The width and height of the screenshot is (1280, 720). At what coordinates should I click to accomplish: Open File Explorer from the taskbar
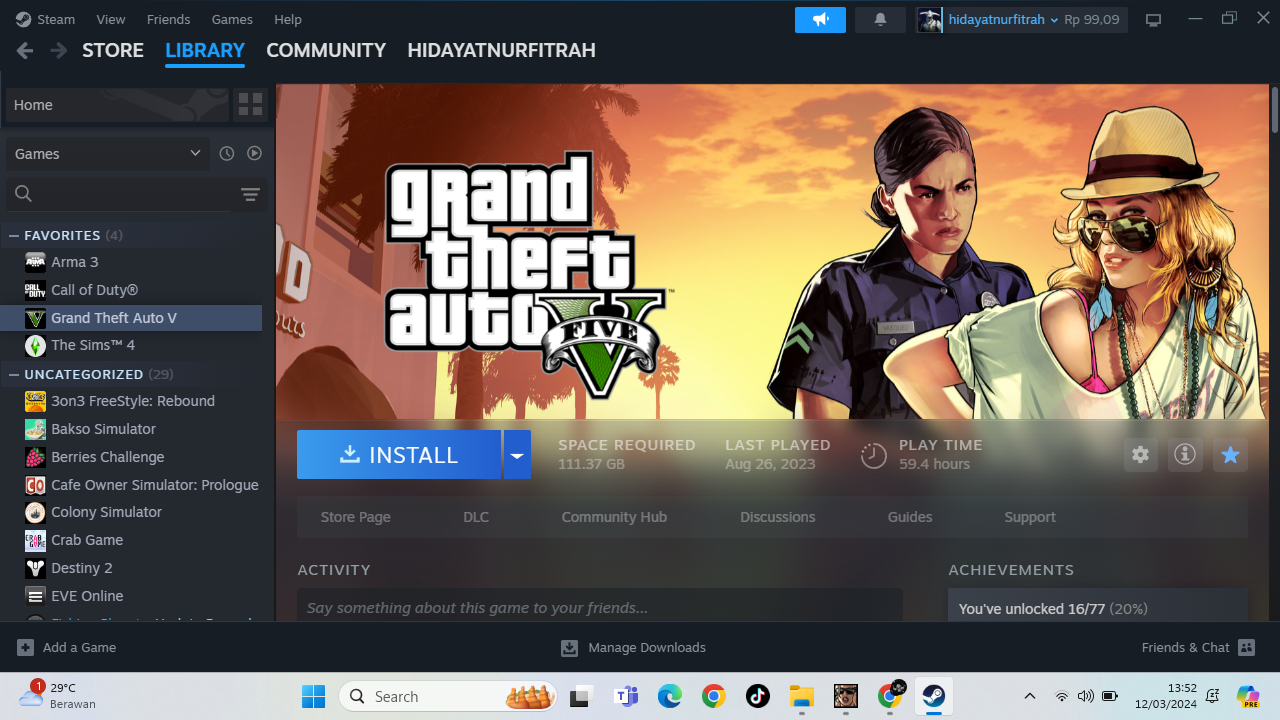(801, 696)
